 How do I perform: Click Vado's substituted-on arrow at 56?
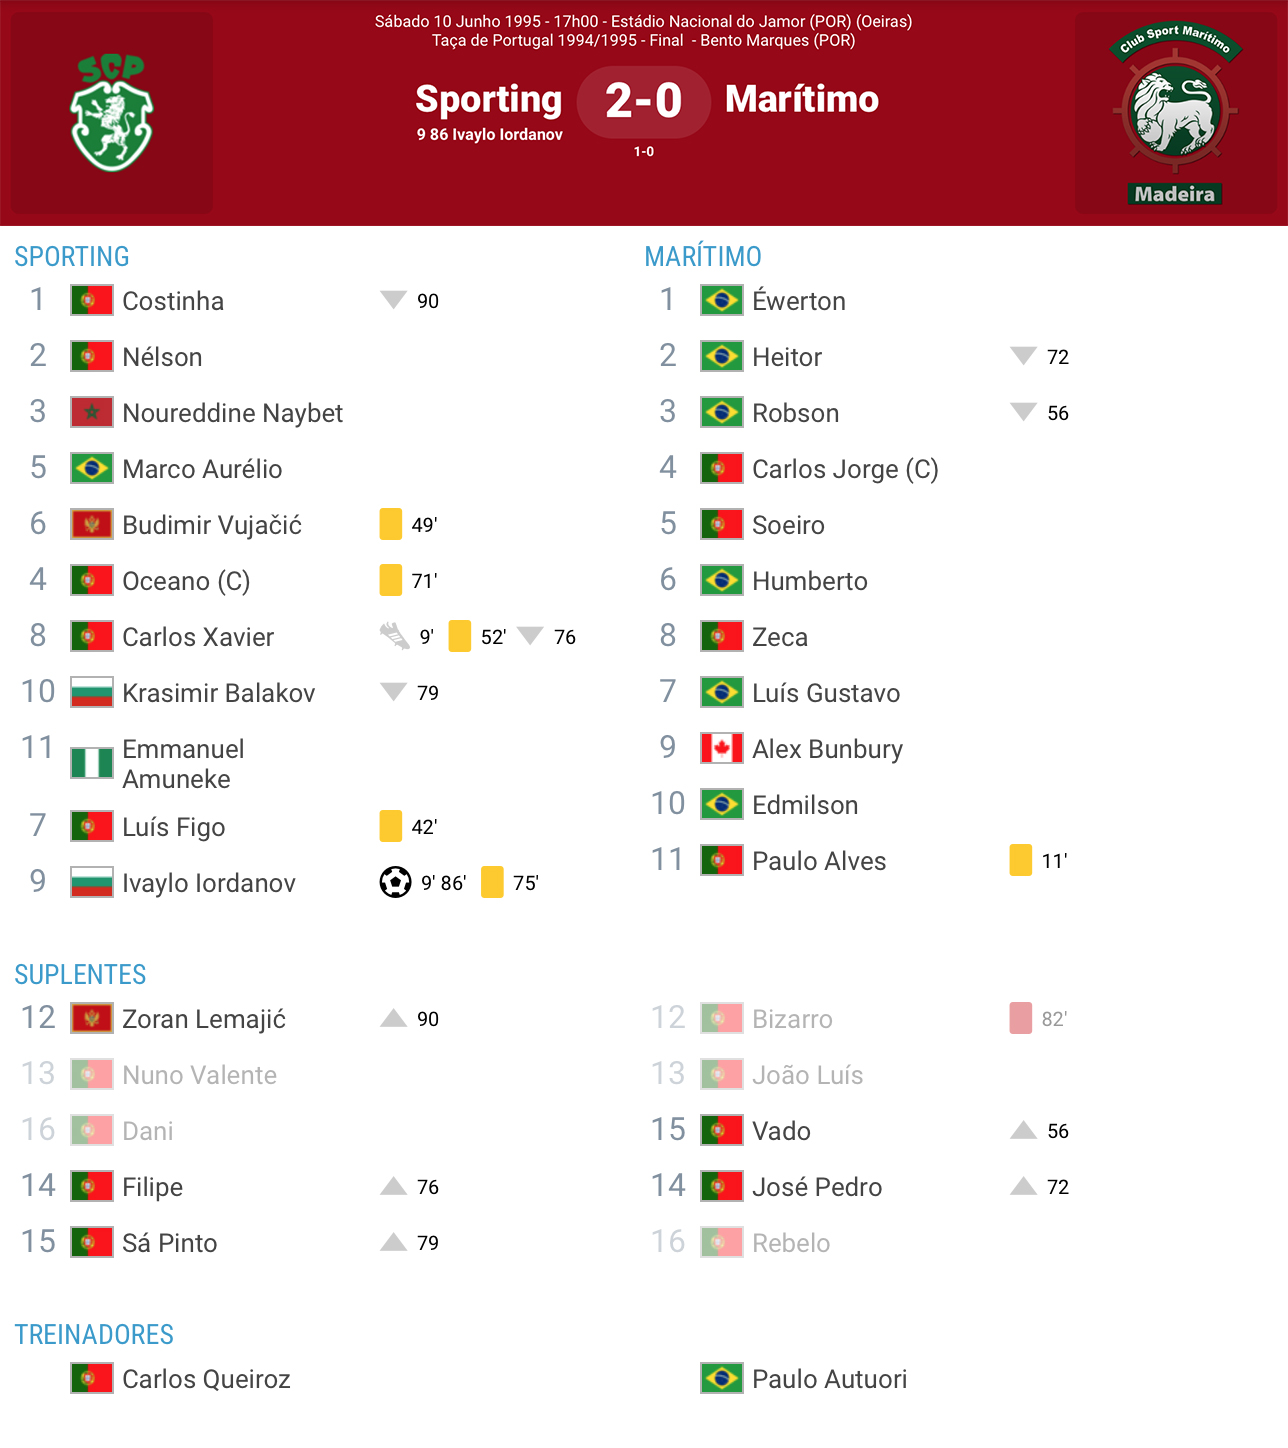[1024, 1130]
